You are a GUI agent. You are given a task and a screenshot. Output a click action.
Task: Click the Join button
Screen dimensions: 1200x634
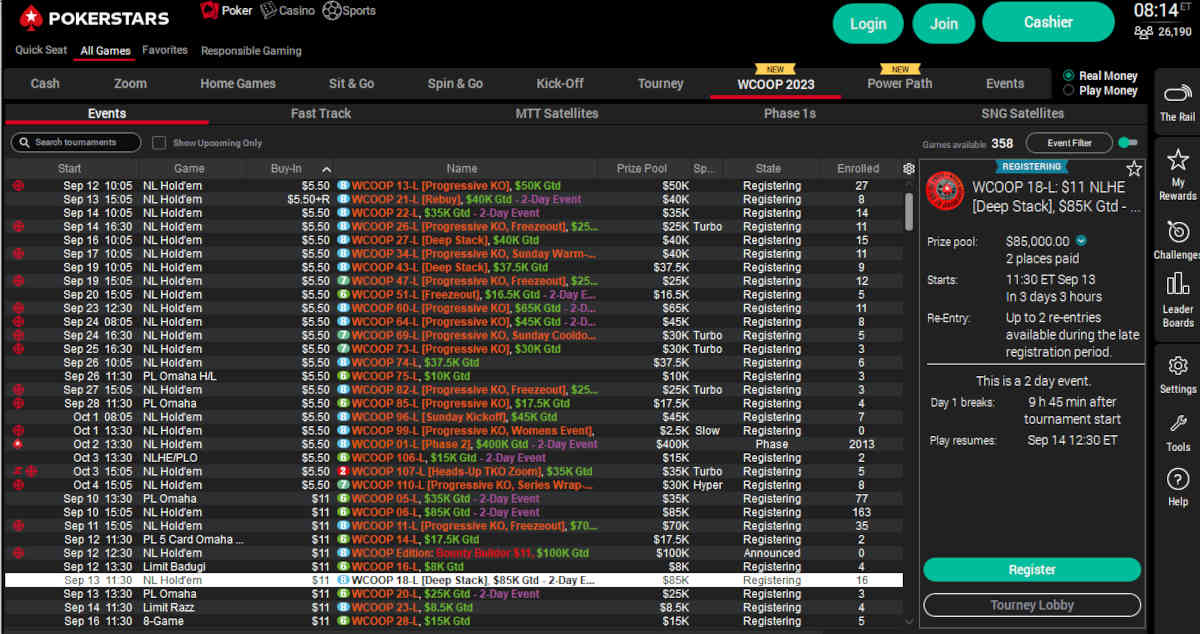click(943, 23)
